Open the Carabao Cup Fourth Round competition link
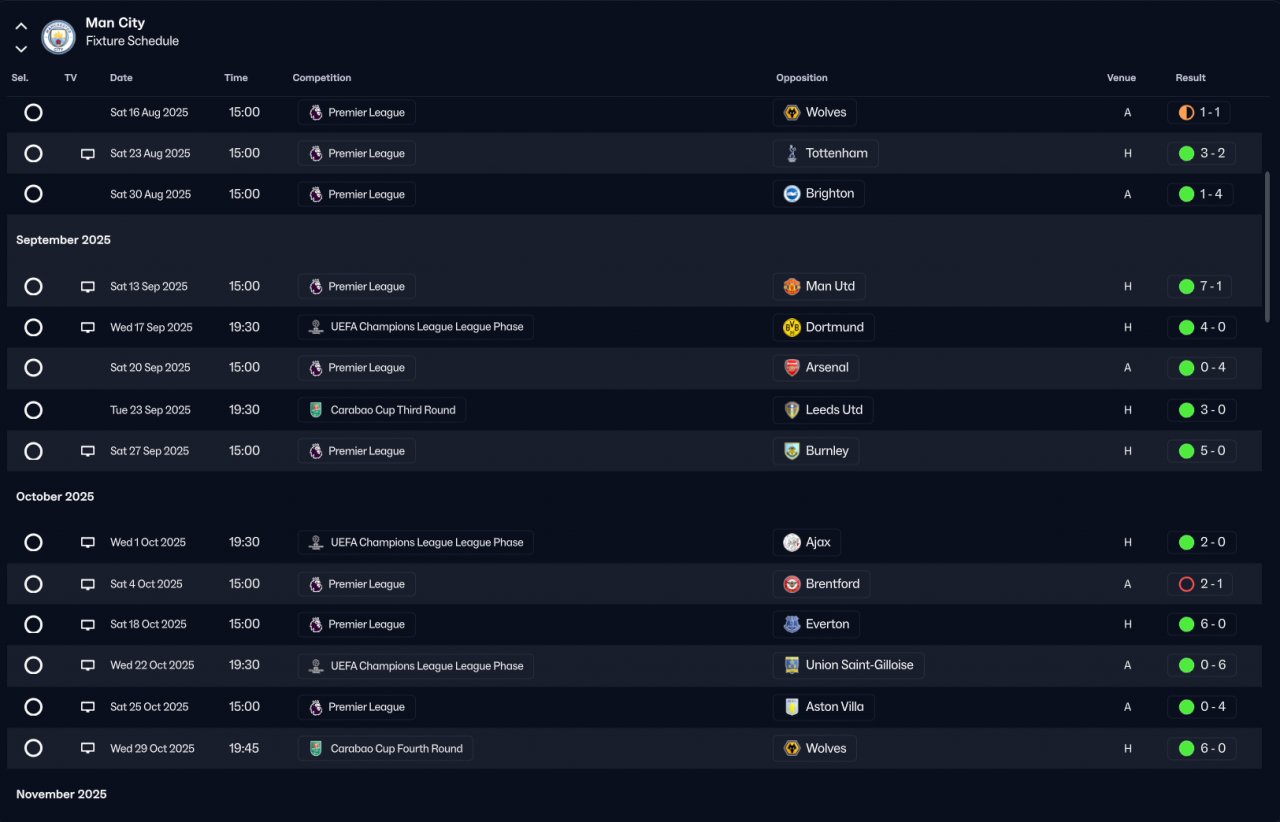1280x822 pixels. pos(386,748)
